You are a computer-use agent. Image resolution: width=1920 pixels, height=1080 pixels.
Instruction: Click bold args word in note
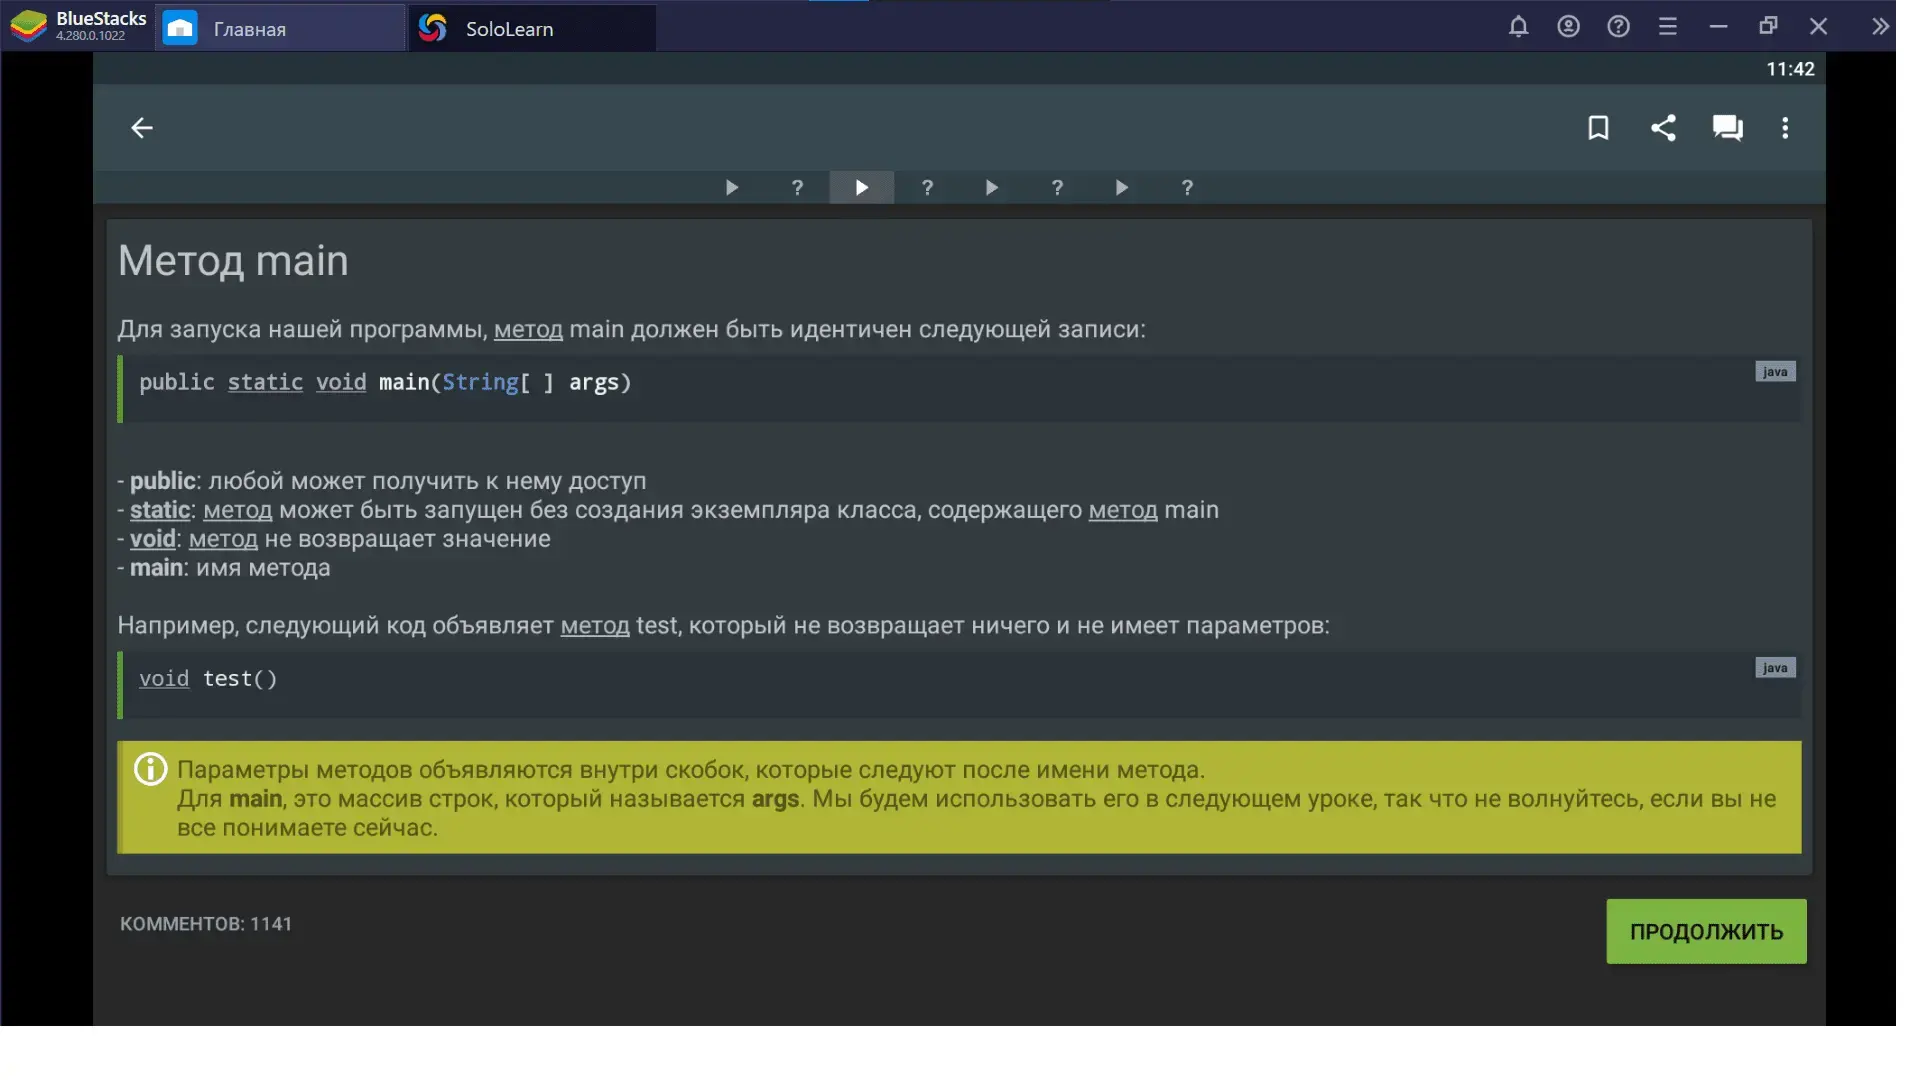point(775,799)
